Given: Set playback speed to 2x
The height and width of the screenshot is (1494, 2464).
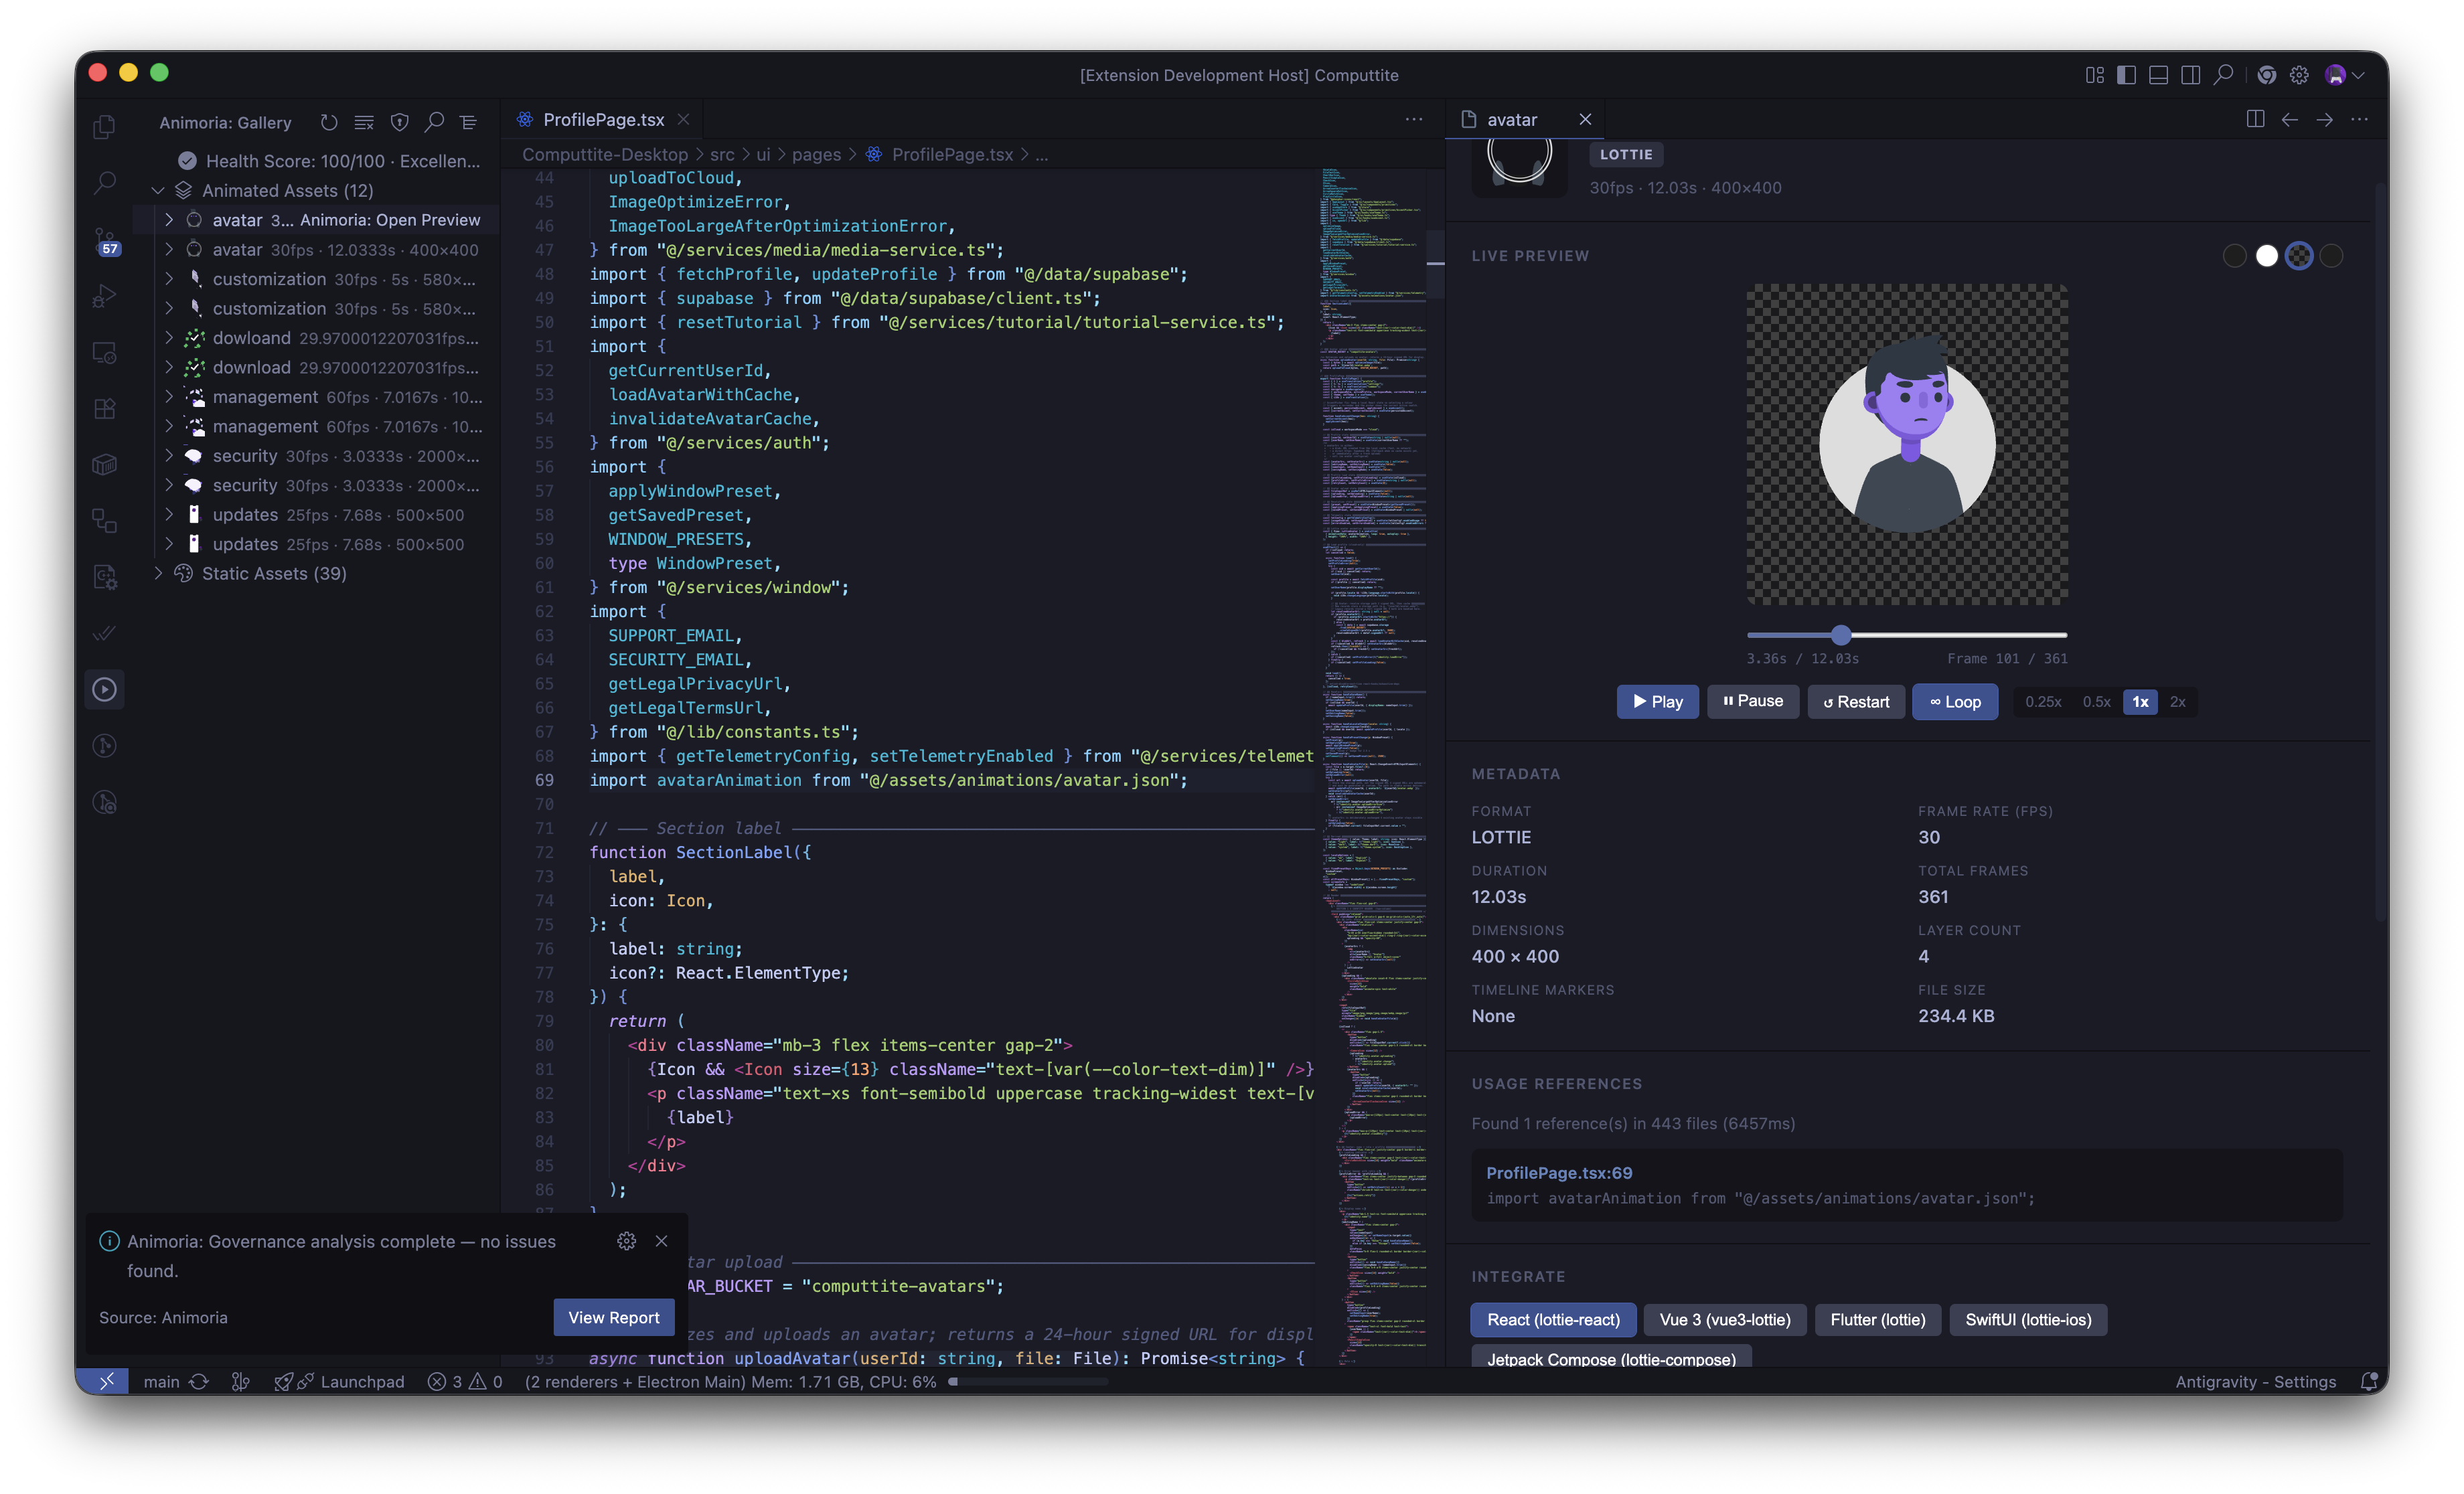Looking at the screenshot, I should coord(2177,701).
